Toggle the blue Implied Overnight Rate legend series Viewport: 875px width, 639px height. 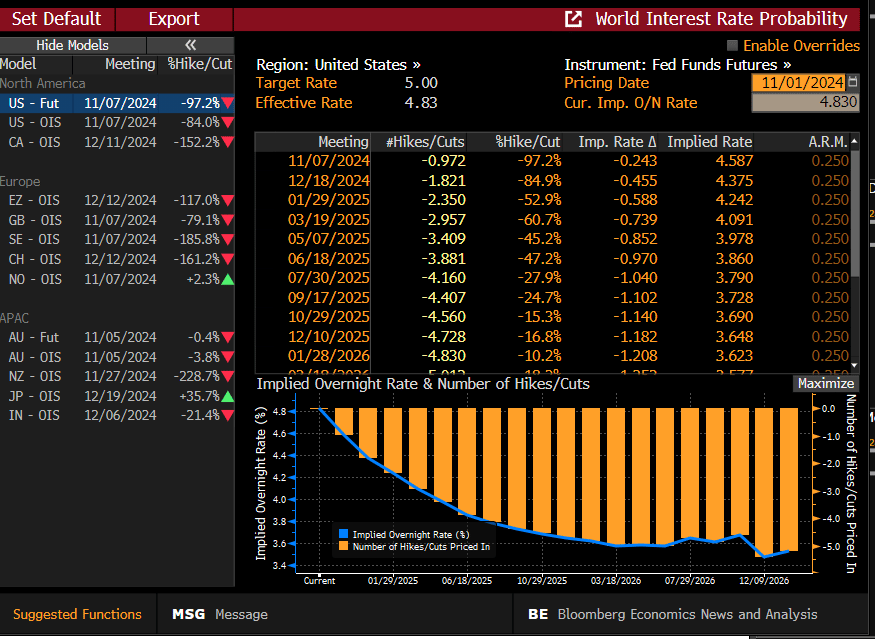[345, 534]
